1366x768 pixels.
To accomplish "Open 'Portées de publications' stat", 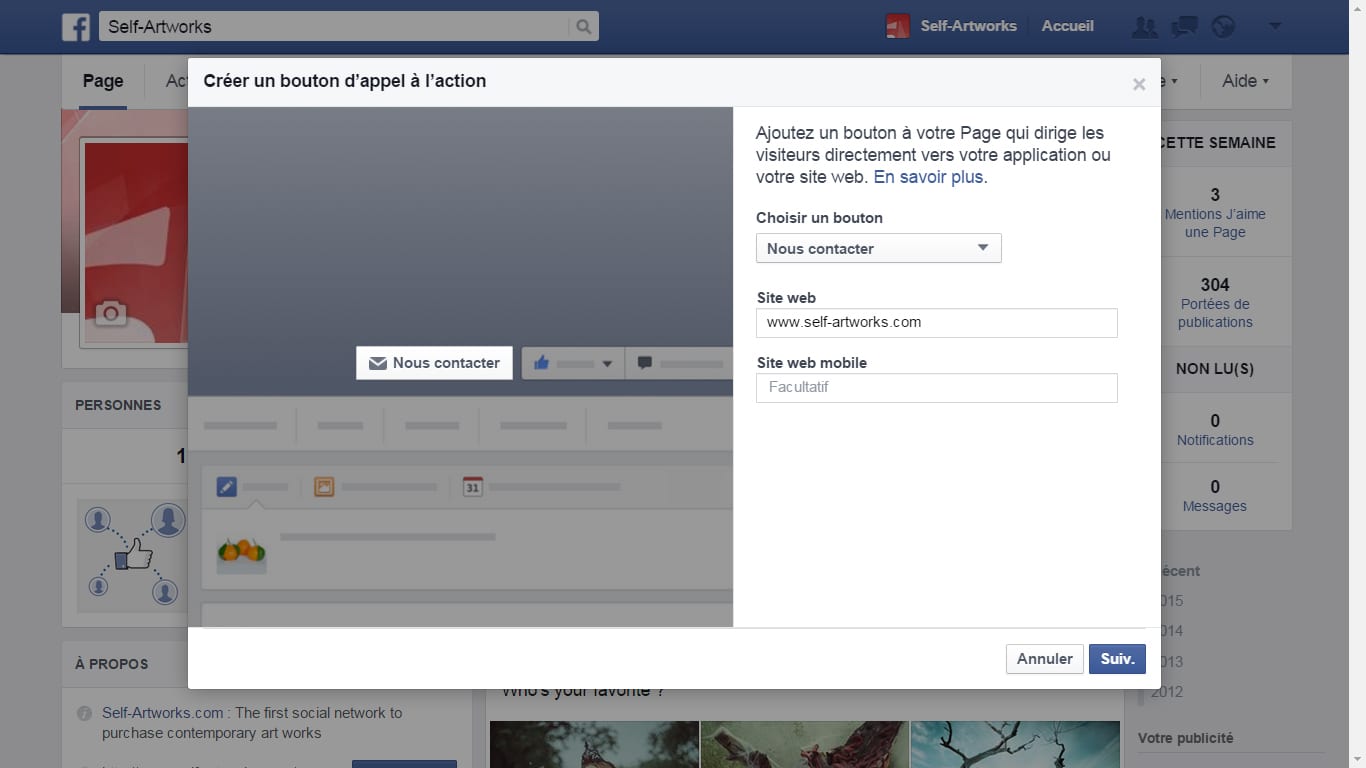I will click(1215, 313).
